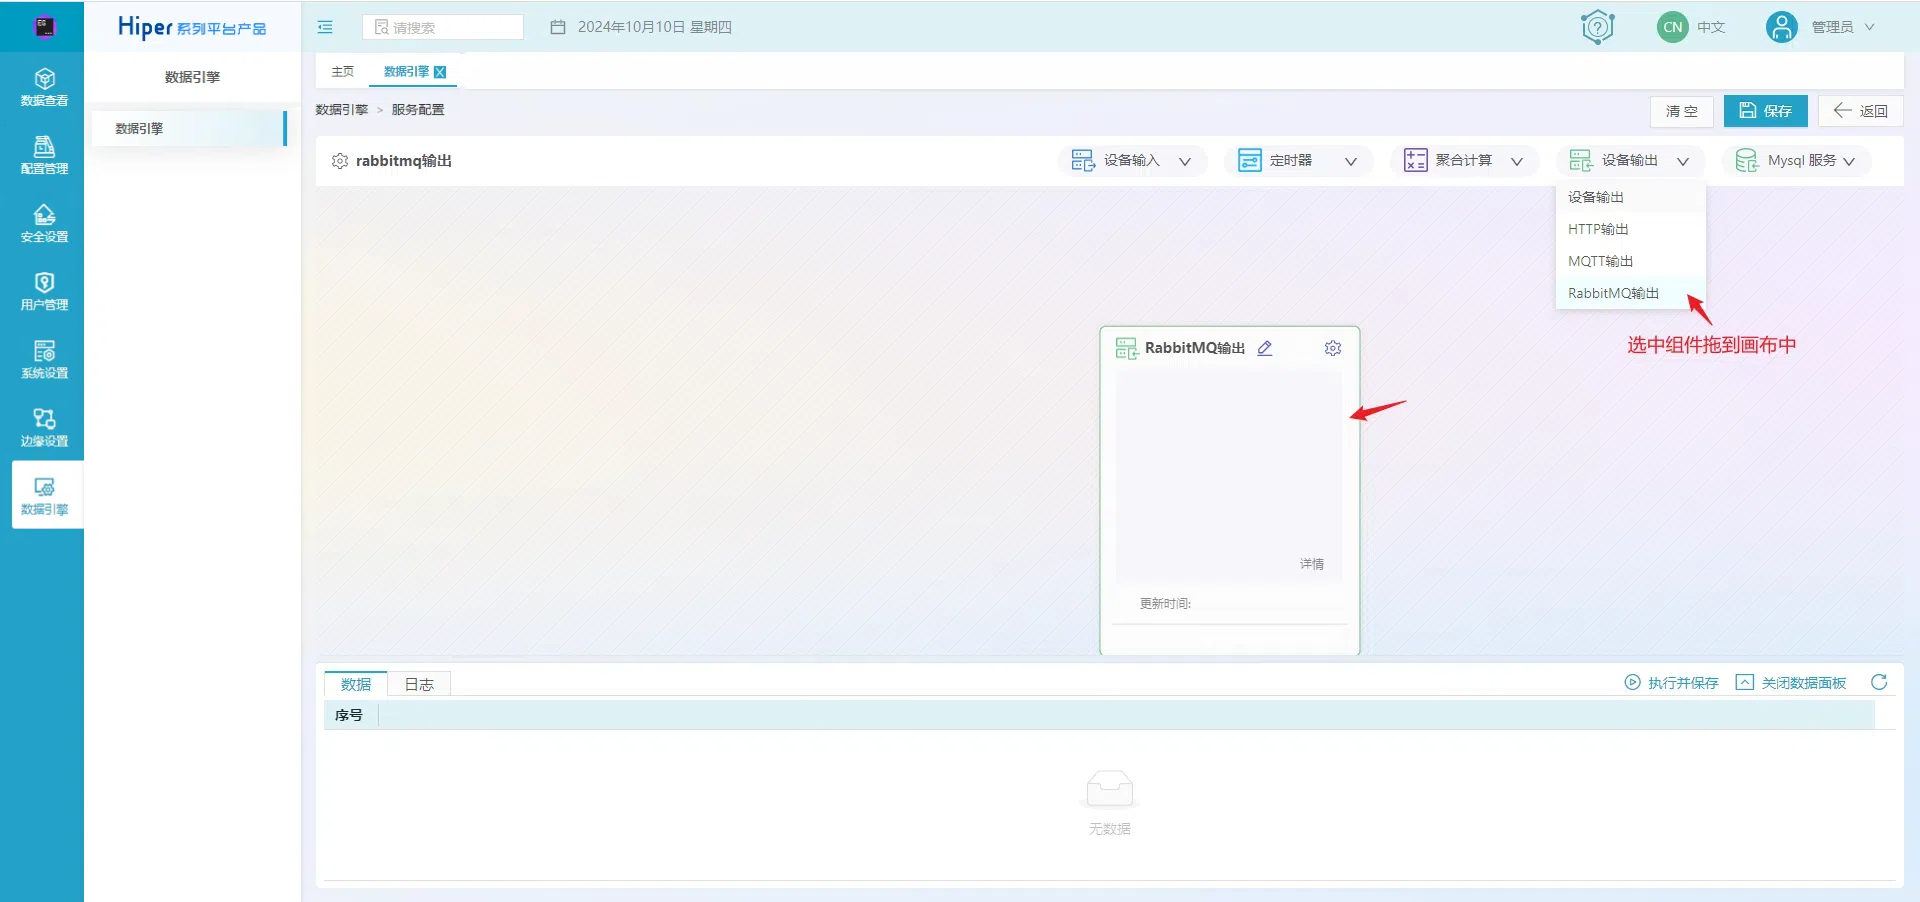Select HTTP输出 from the dropdown list
This screenshot has height=902, width=1920.
pyautogui.click(x=1631, y=229)
